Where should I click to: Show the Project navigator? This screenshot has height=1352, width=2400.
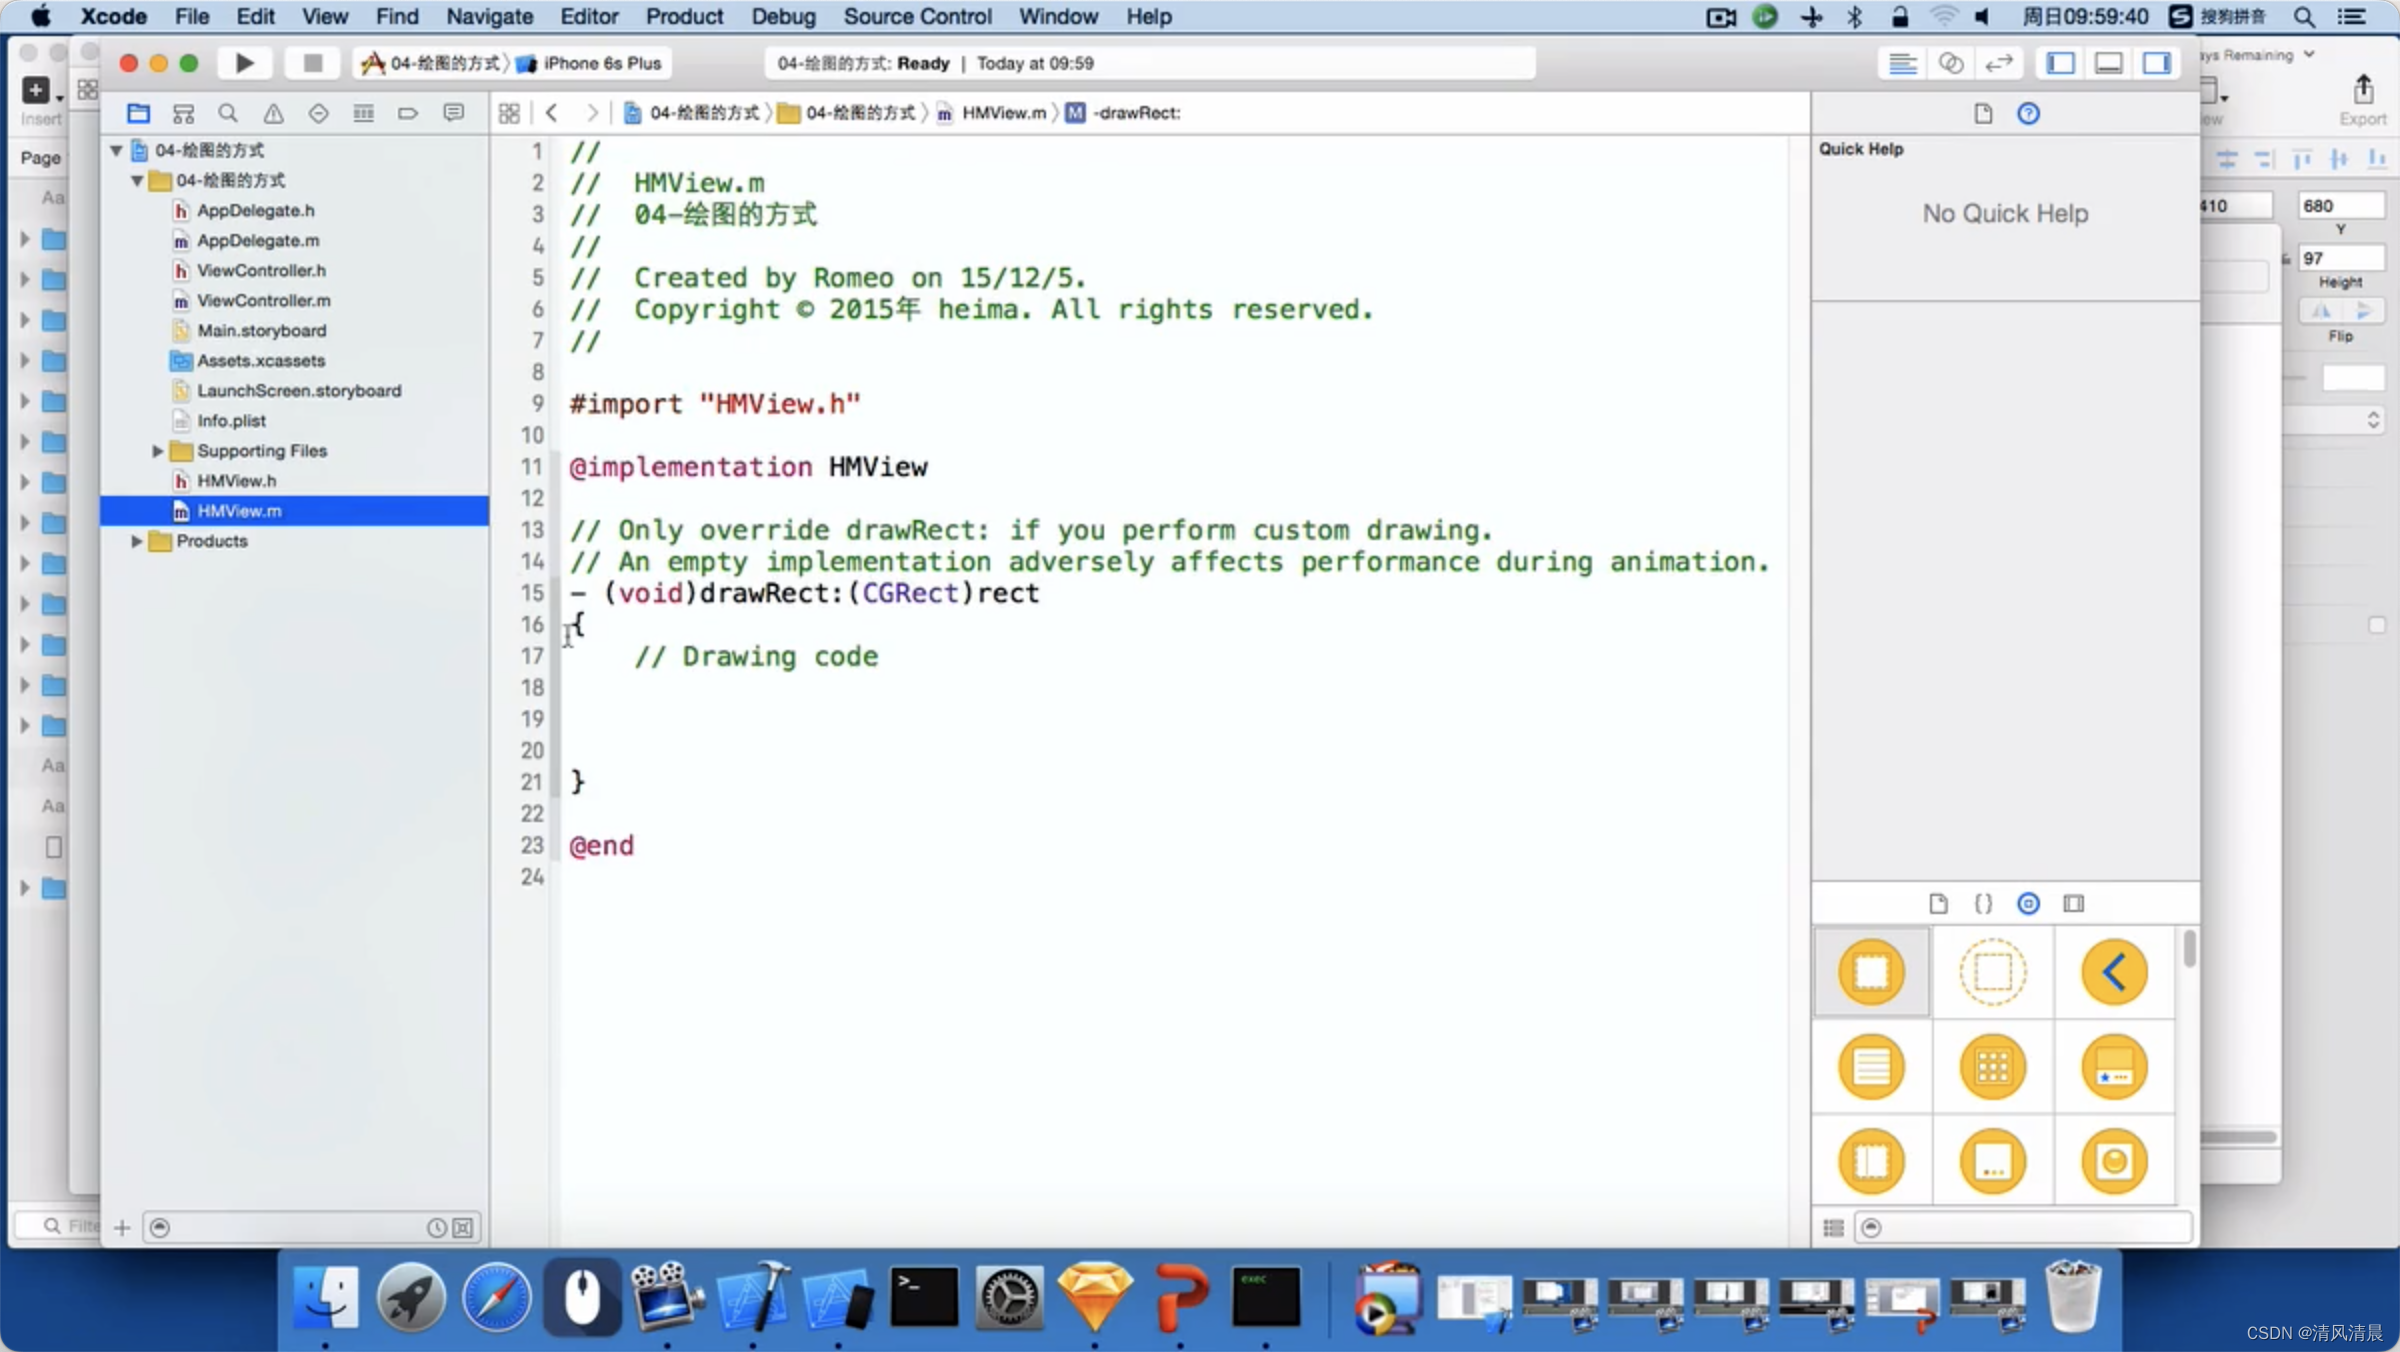coord(138,113)
